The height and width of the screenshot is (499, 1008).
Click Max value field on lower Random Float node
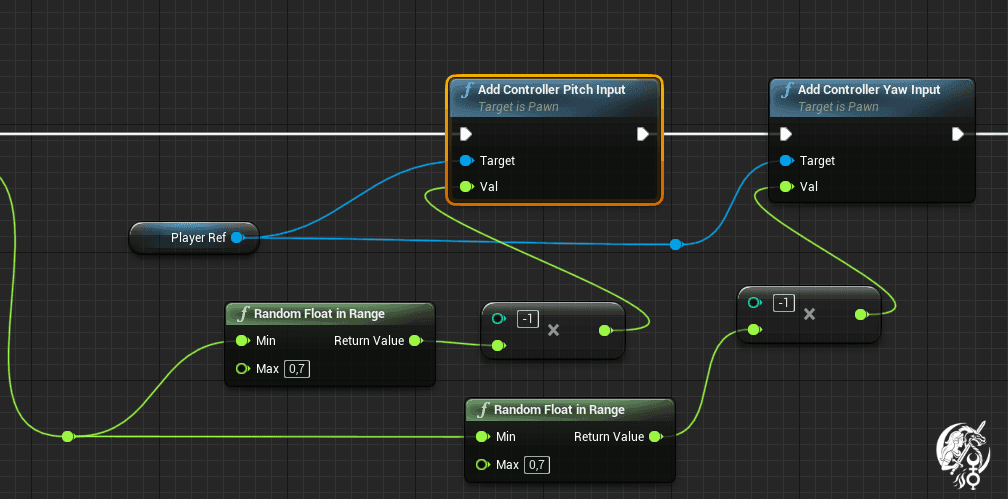pos(537,465)
